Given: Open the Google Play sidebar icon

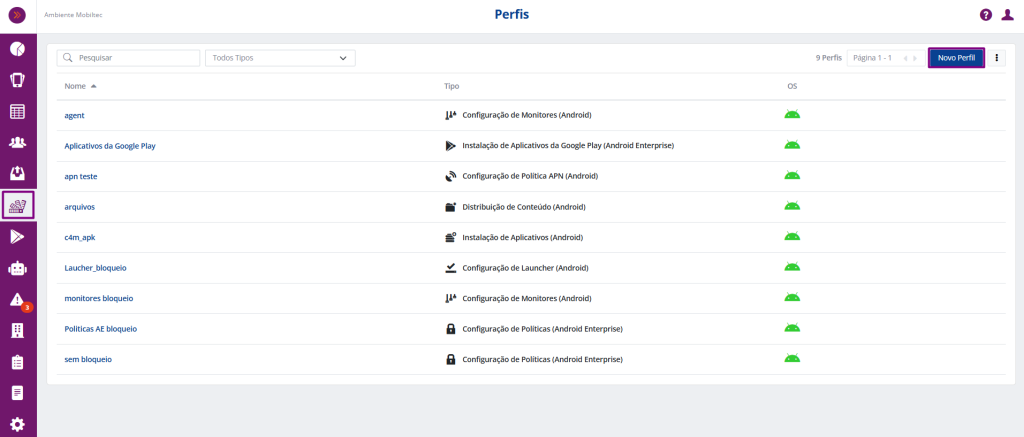Looking at the screenshot, I should click(17, 236).
